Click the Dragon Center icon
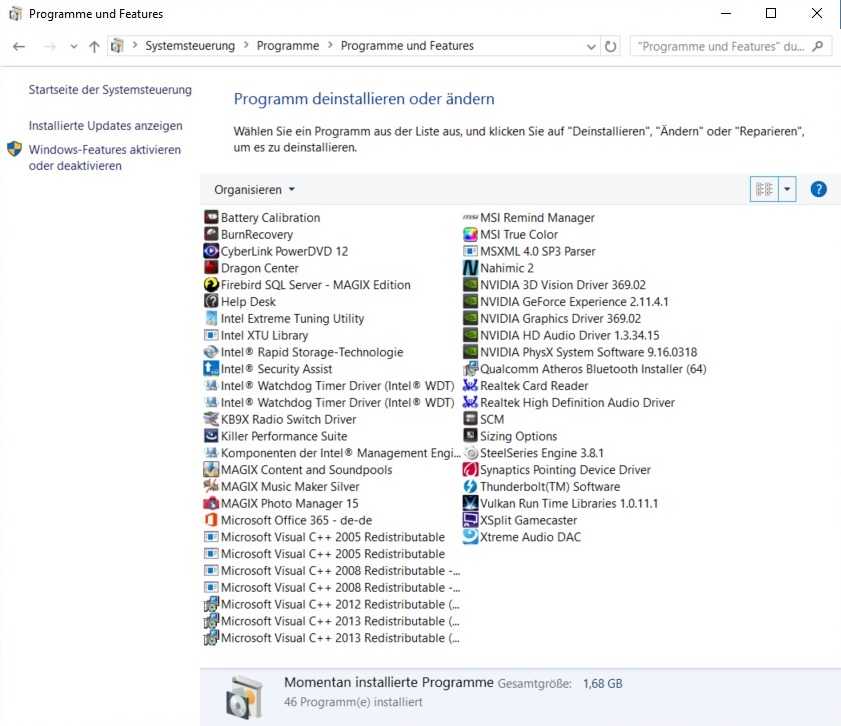Screen dimensions: 841x726 click(x=211, y=268)
